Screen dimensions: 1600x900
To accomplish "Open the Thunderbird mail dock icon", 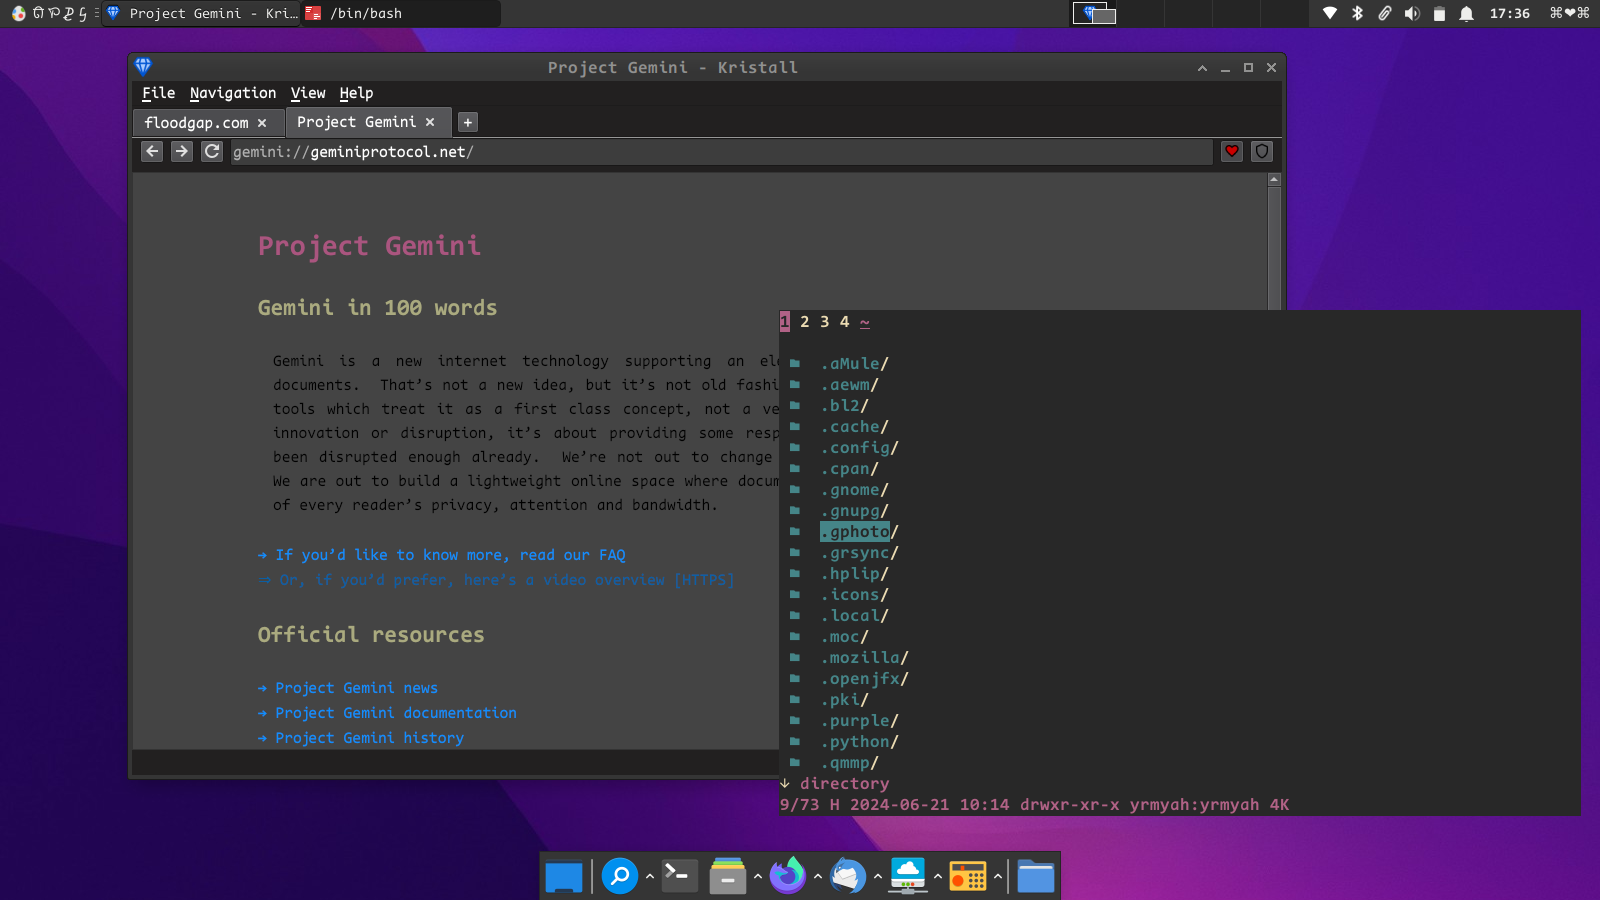I will point(847,876).
